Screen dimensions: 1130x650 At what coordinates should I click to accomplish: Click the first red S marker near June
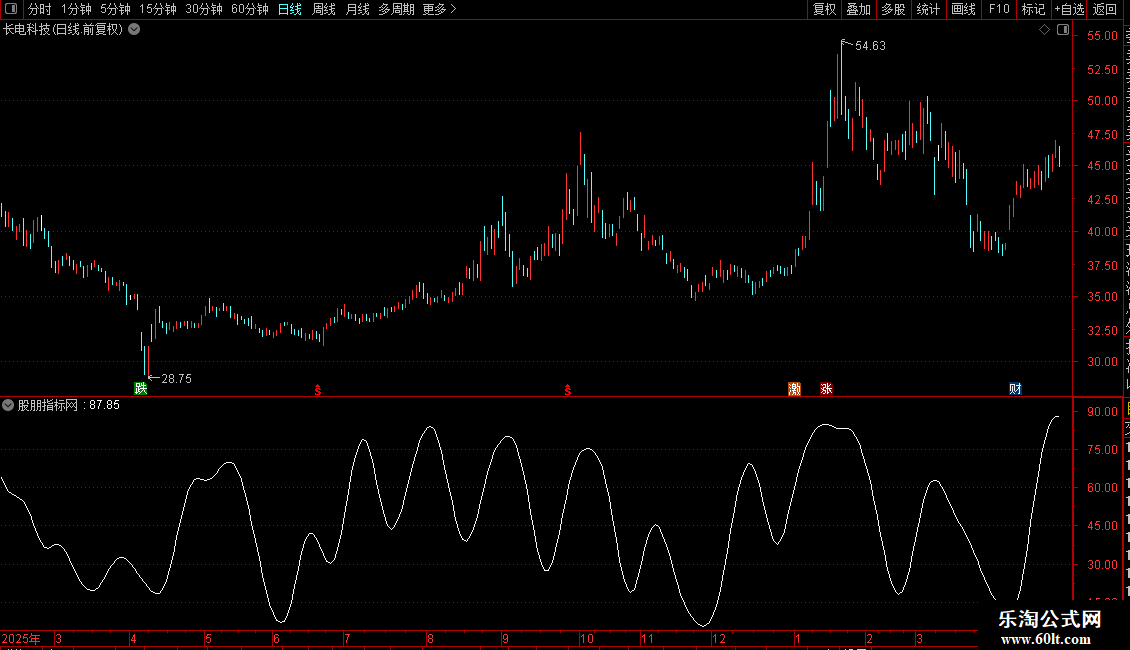(x=318, y=390)
